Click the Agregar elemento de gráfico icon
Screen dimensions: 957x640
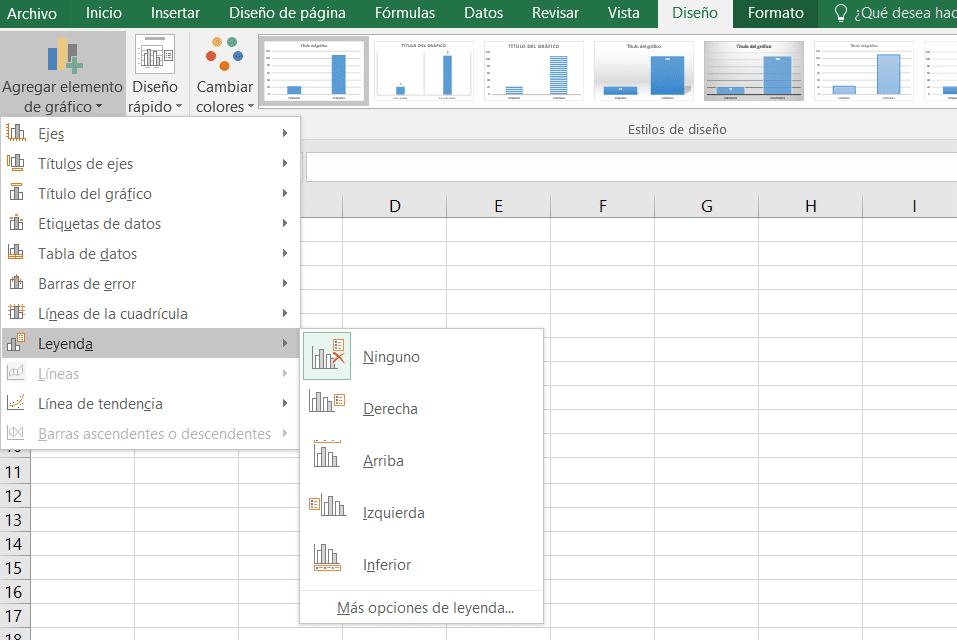click(x=63, y=56)
